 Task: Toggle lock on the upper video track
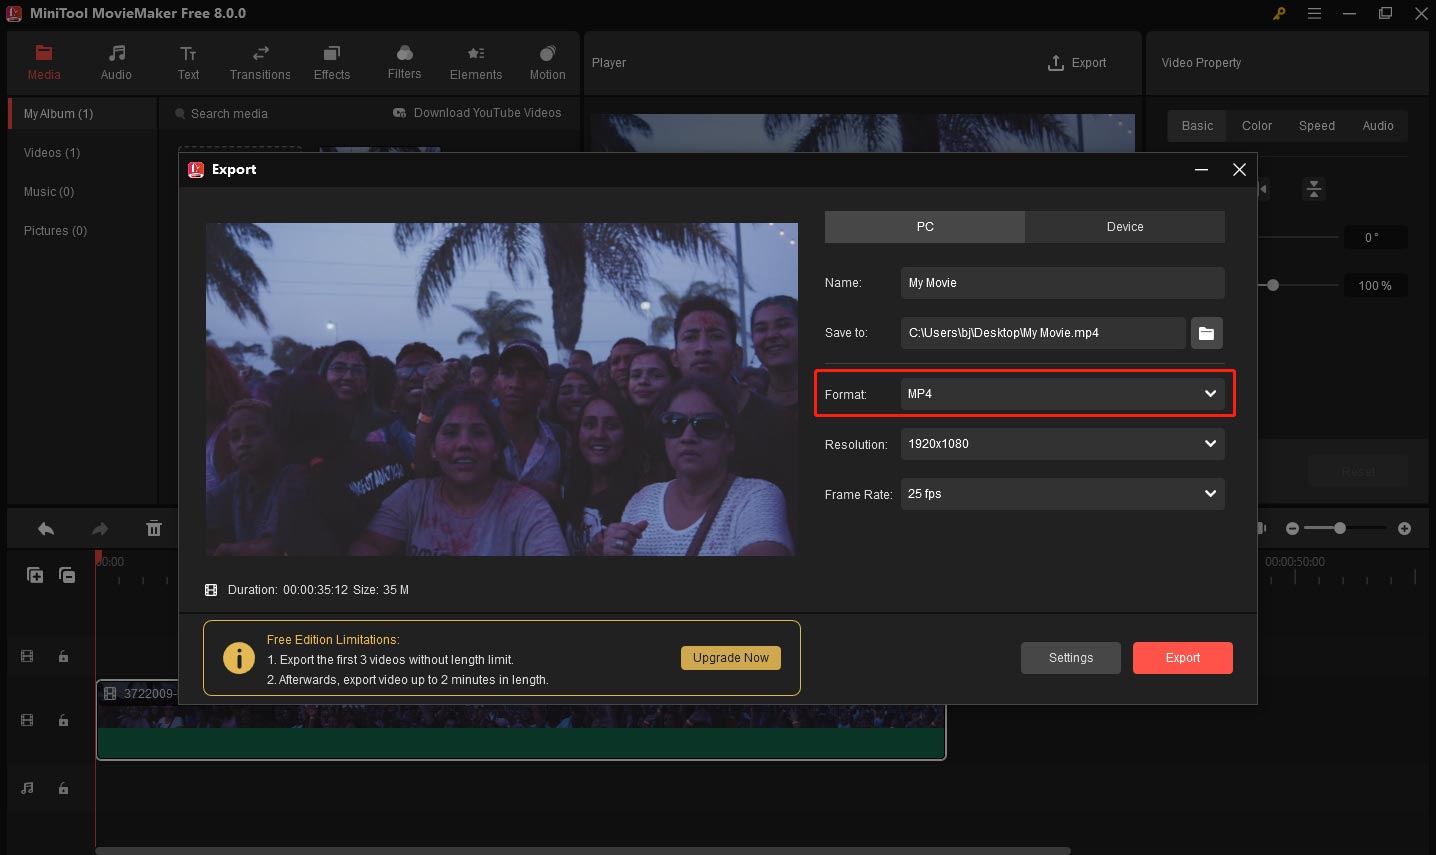click(63, 657)
